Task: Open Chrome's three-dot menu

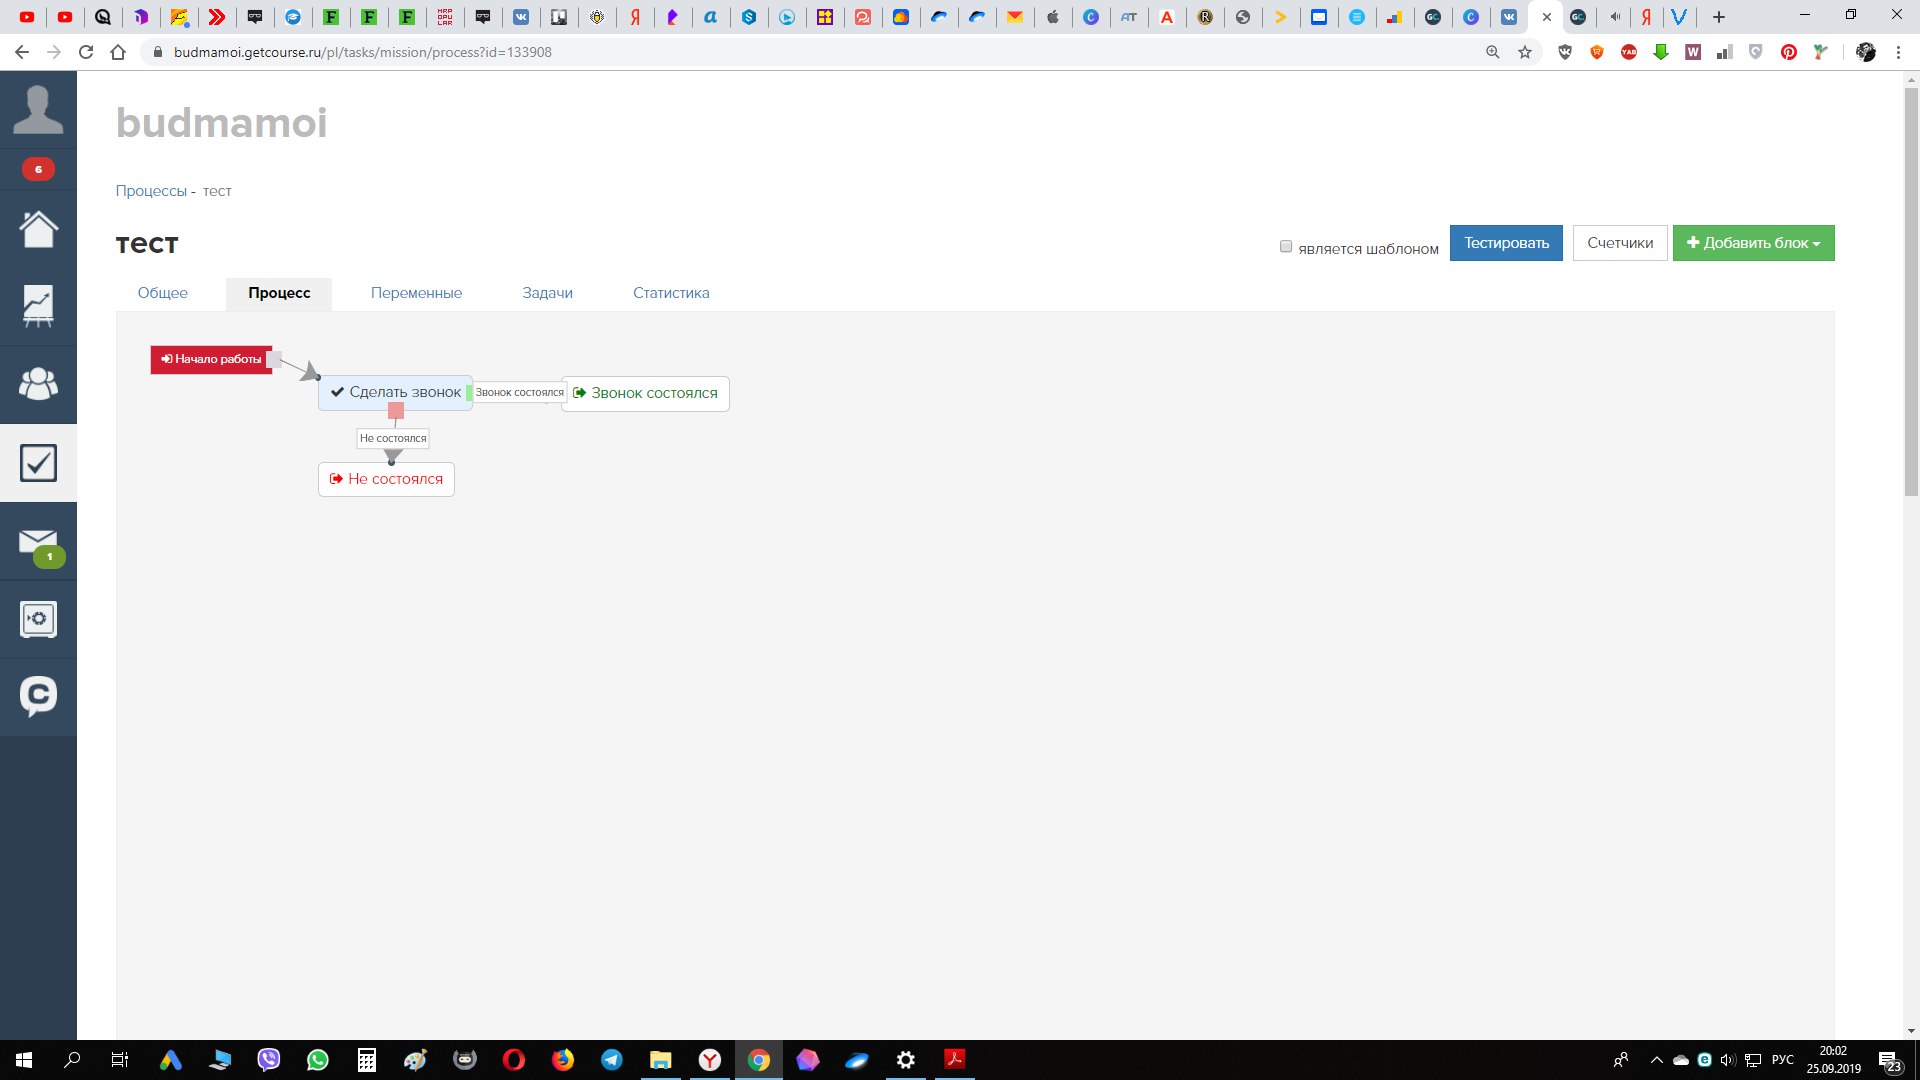Action: pos(1898,52)
